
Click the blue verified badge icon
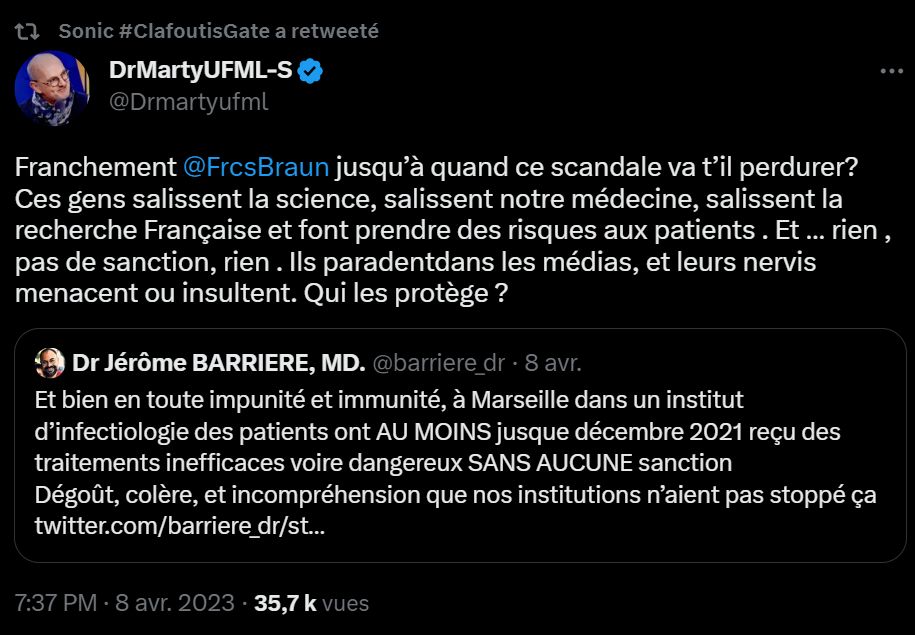pos(312,72)
